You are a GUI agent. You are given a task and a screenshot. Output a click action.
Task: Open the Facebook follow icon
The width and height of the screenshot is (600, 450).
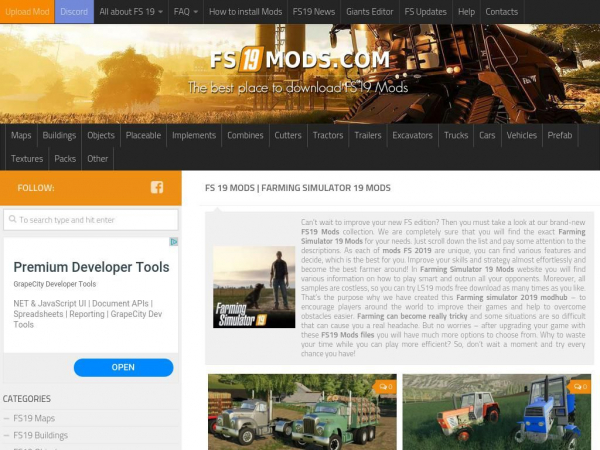pos(157,188)
